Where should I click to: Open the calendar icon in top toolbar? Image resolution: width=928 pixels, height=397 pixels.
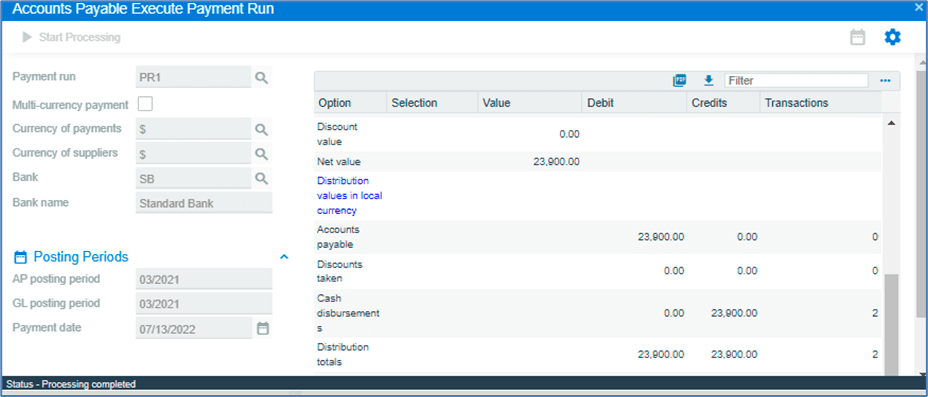[858, 37]
